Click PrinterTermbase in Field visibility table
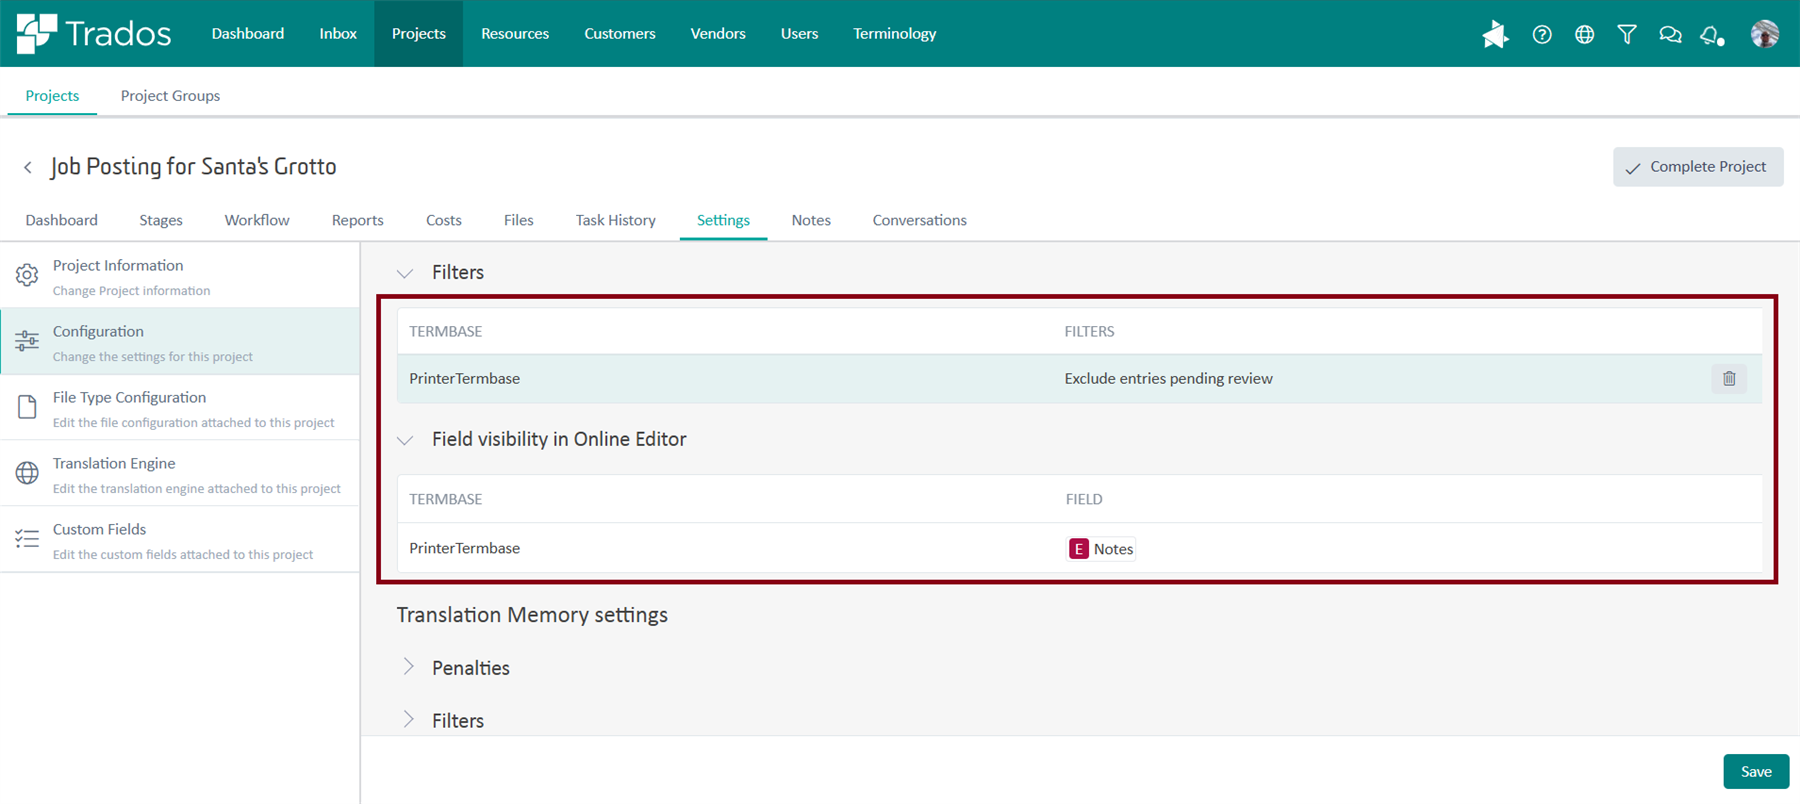Image resolution: width=1800 pixels, height=804 pixels. tap(465, 548)
